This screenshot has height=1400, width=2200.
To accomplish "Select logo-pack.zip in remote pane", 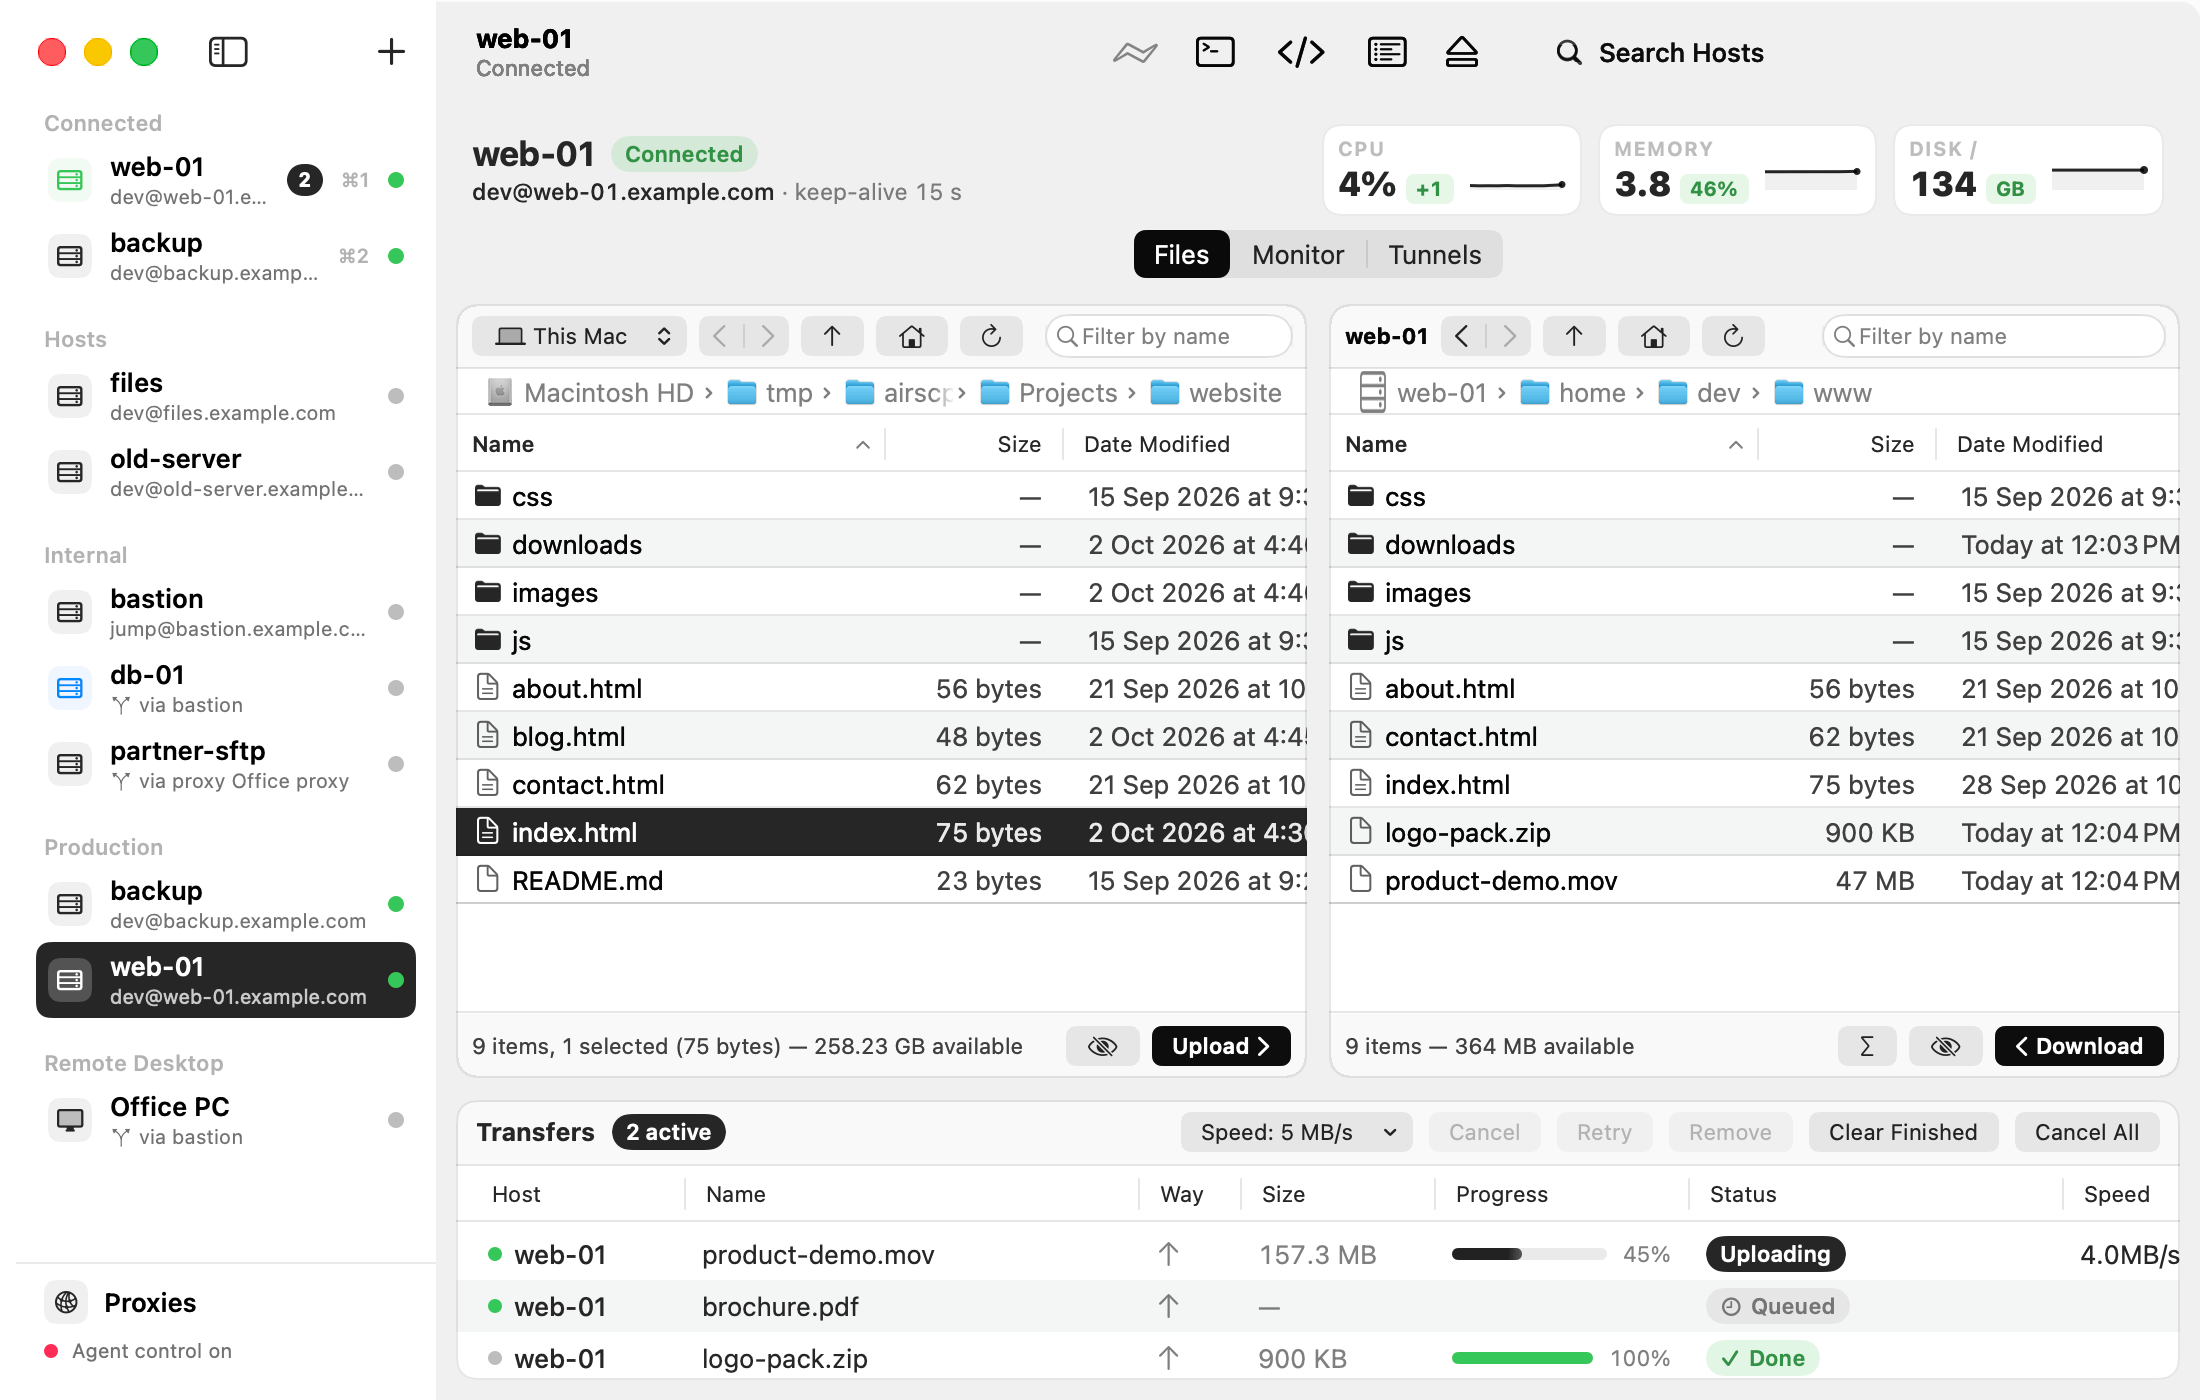I will 1754,832.
